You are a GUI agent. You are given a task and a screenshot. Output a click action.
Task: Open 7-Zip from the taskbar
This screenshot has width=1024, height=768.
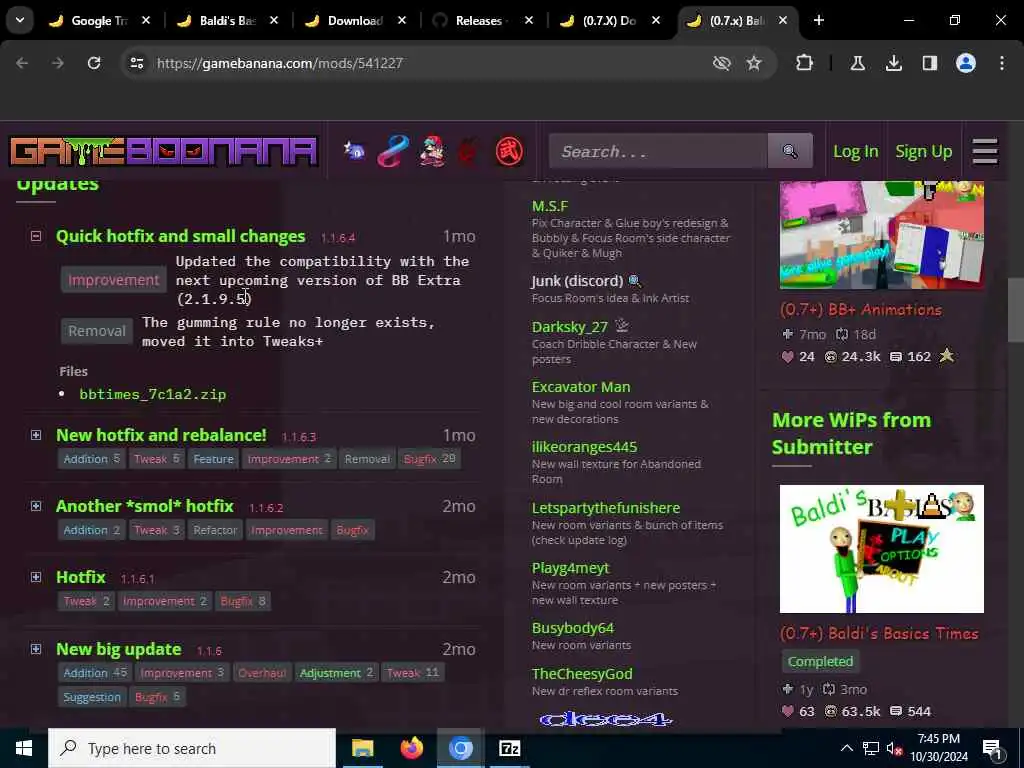pos(509,748)
